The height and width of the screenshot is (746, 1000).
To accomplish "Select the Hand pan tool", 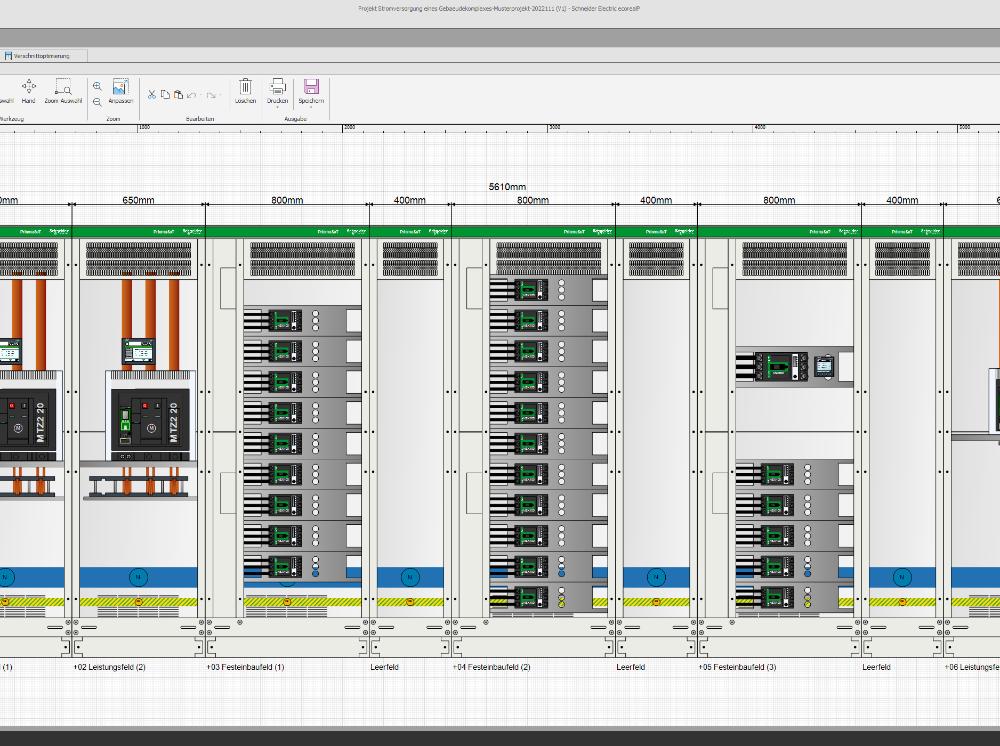I will [x=29, y=91].
